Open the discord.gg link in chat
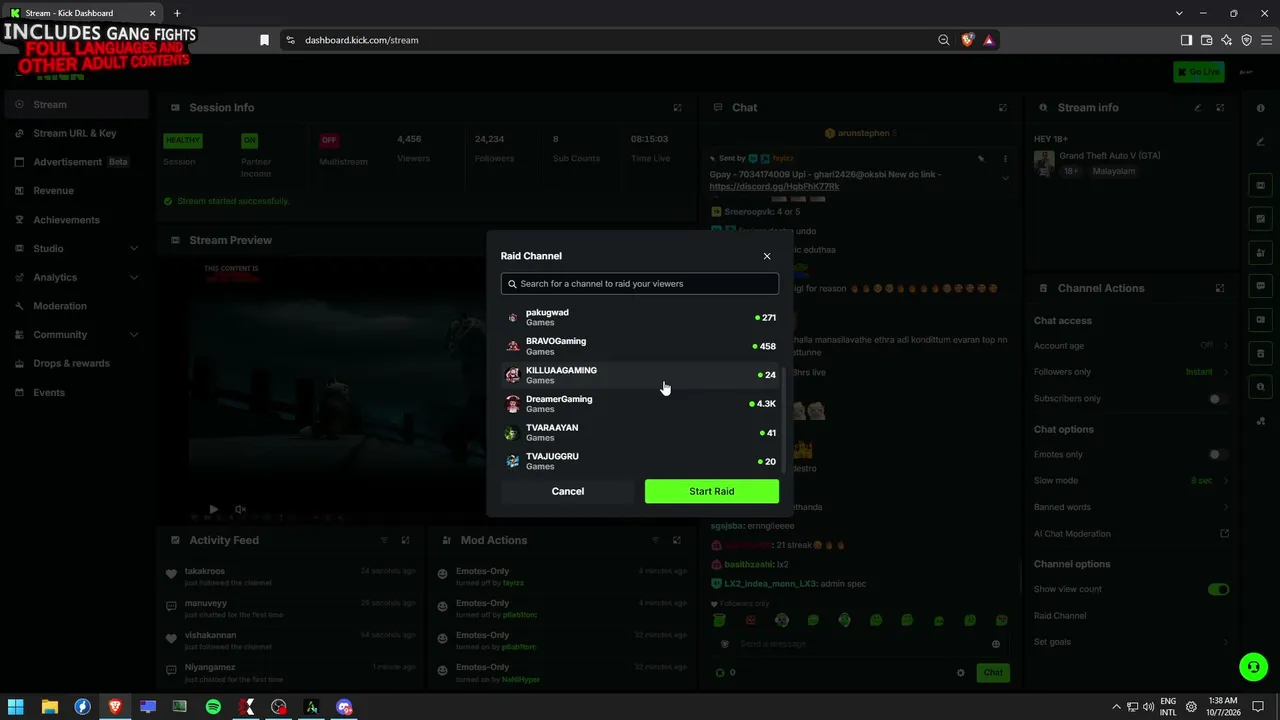The height and width of the screenshot is (720, 1280). 774,187
